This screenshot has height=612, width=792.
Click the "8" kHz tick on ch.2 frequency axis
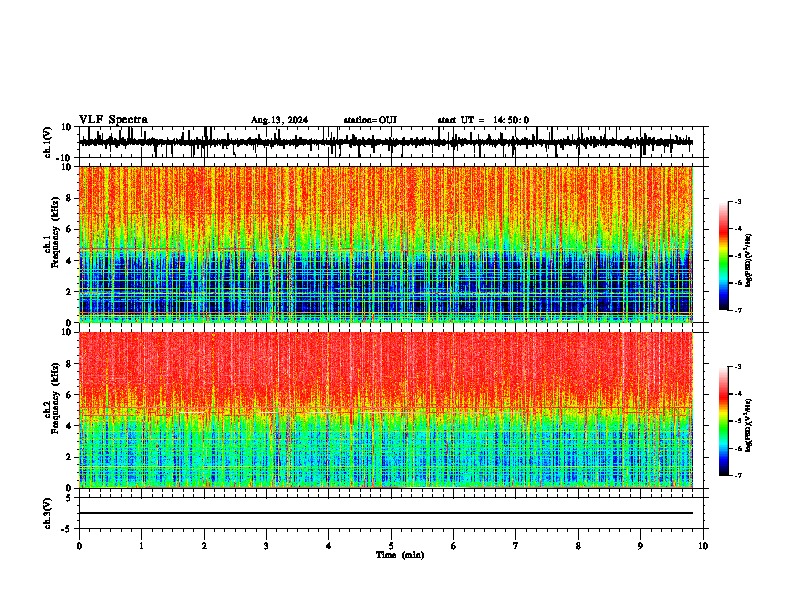point(69,364)
